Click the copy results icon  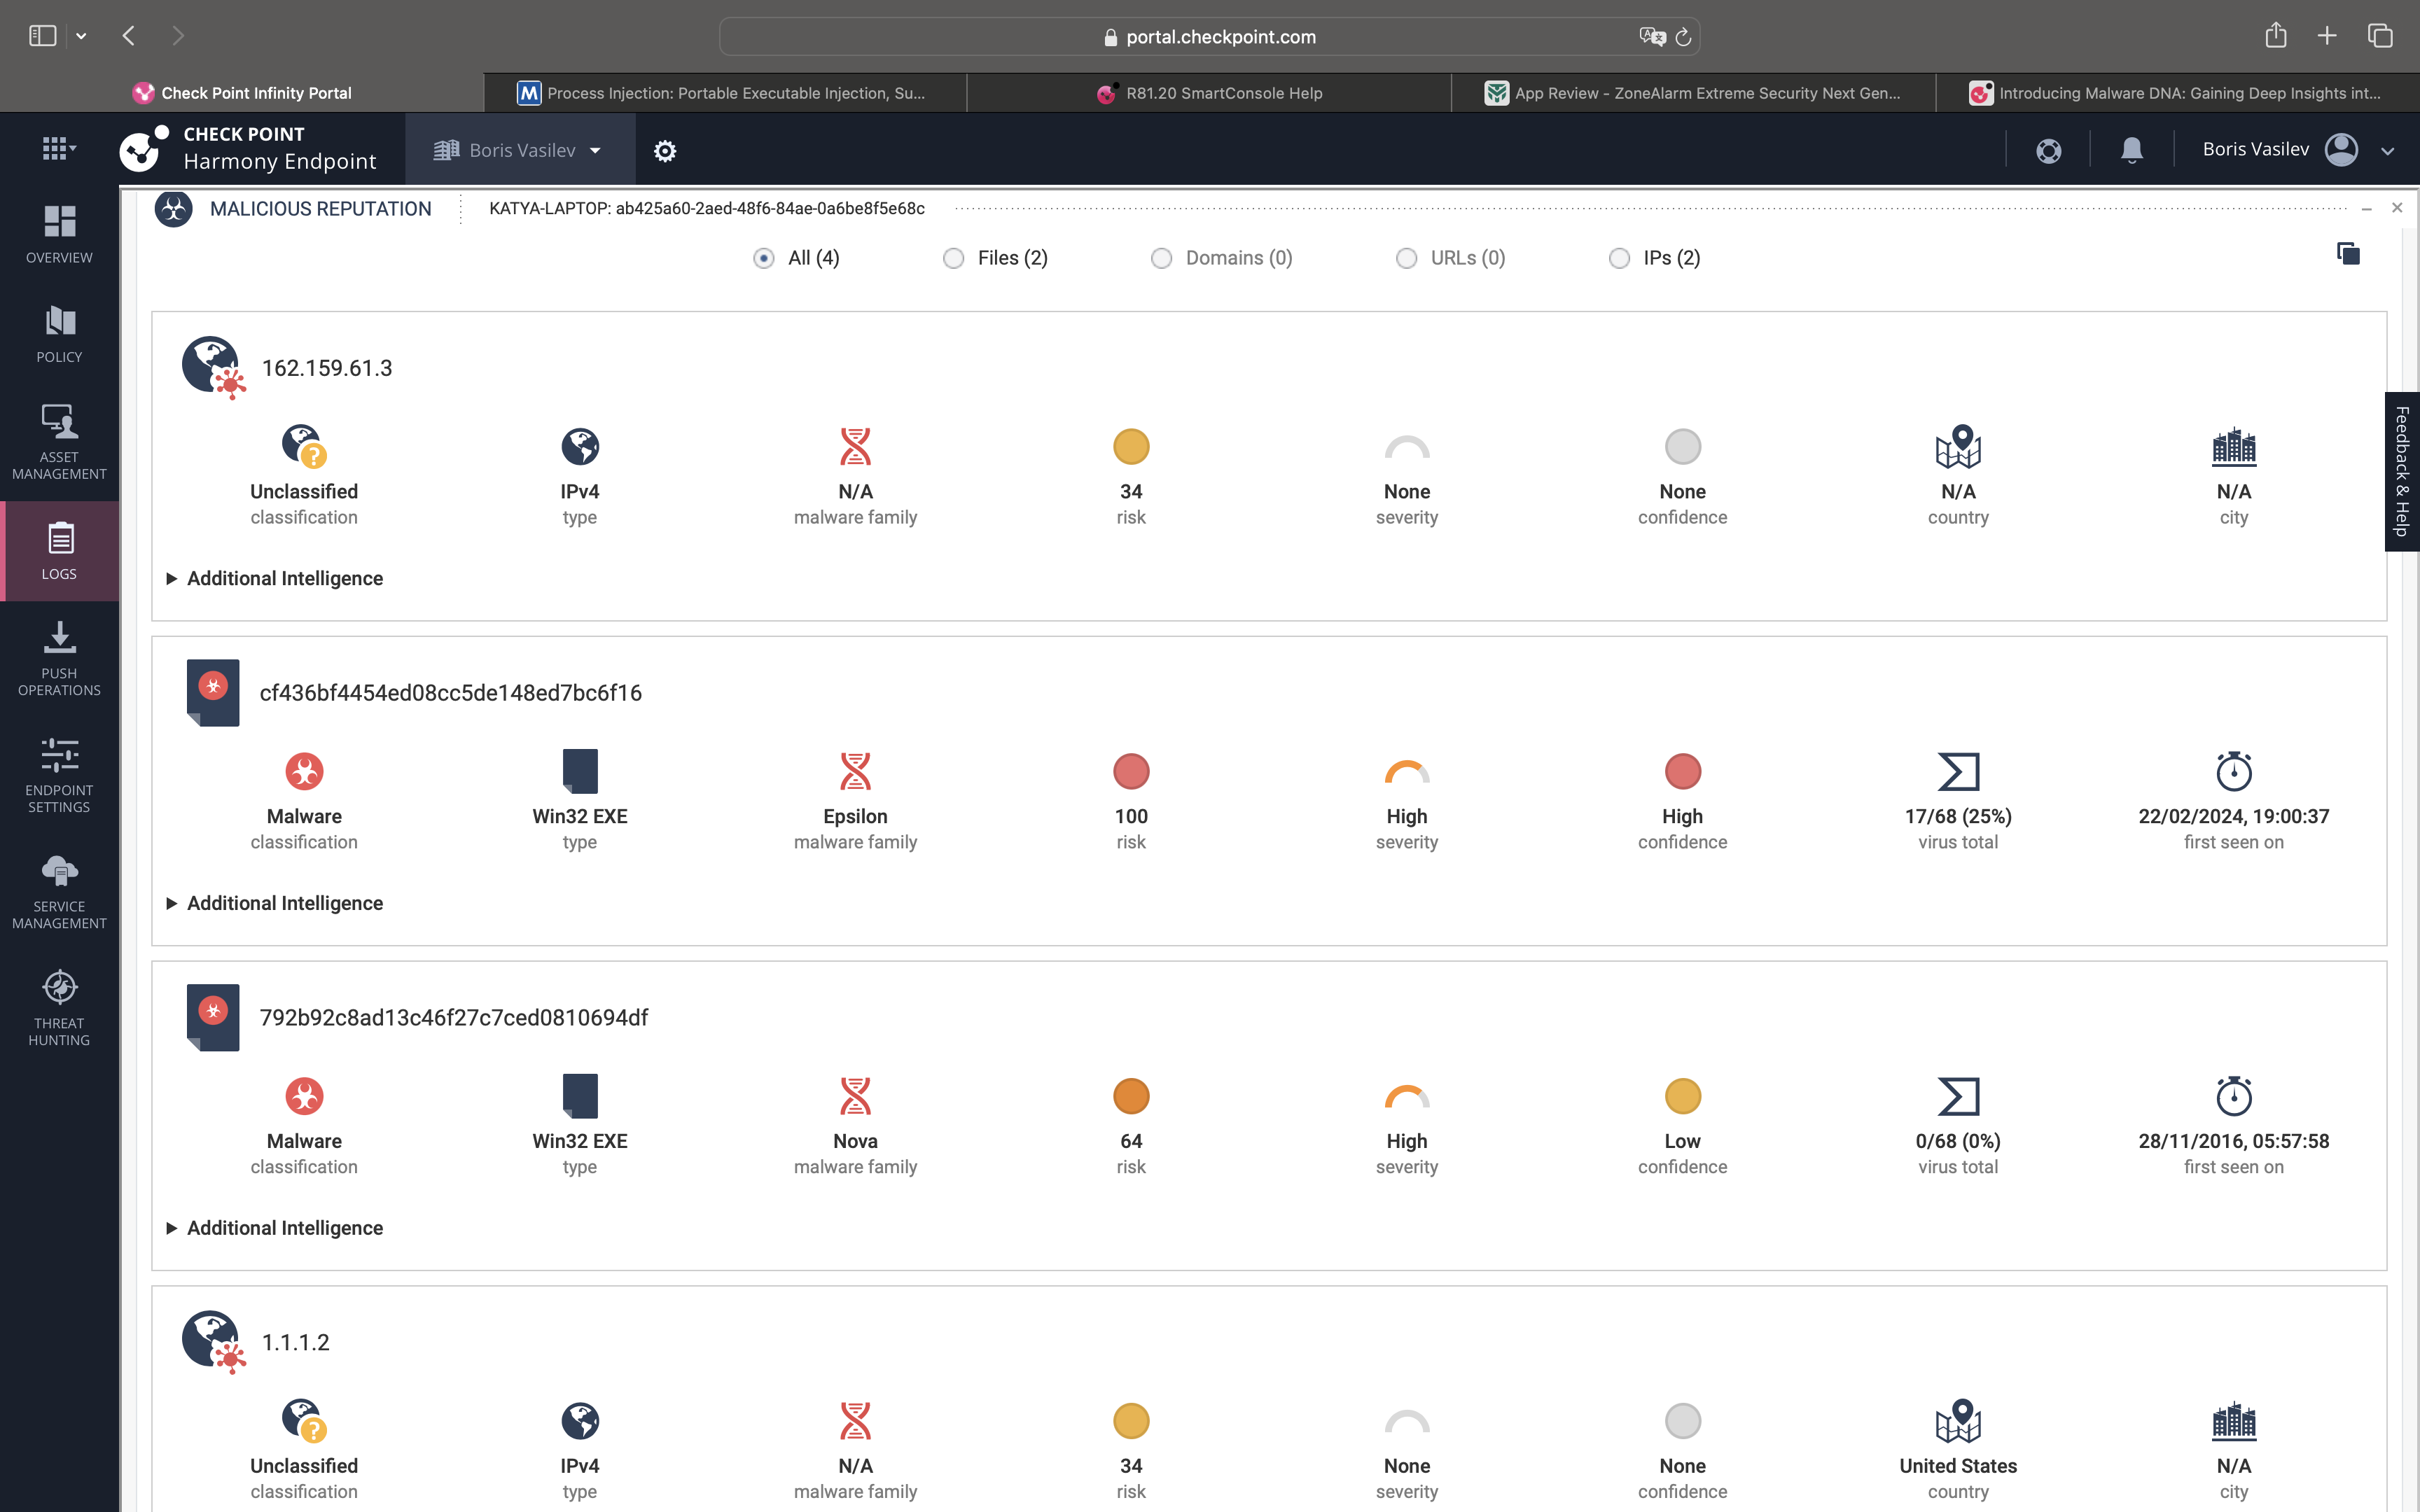(2348, 253)
